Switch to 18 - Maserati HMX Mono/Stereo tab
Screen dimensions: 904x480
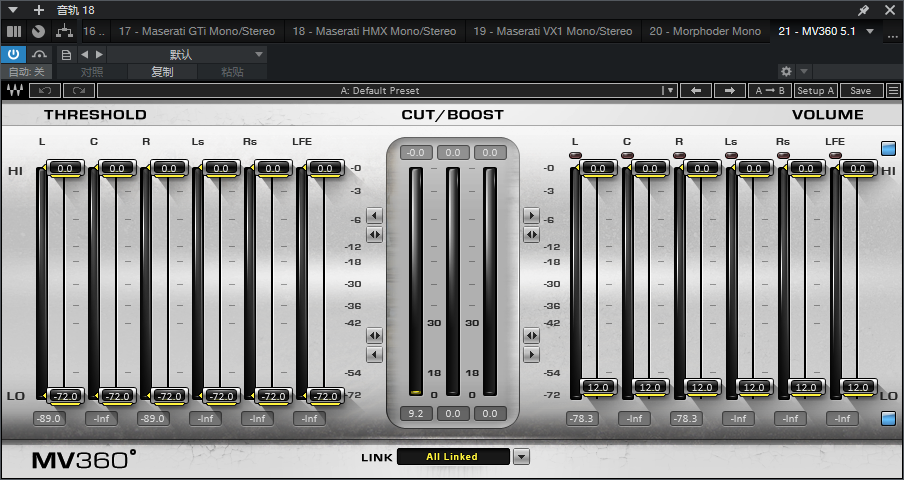(x=374, y=31)
